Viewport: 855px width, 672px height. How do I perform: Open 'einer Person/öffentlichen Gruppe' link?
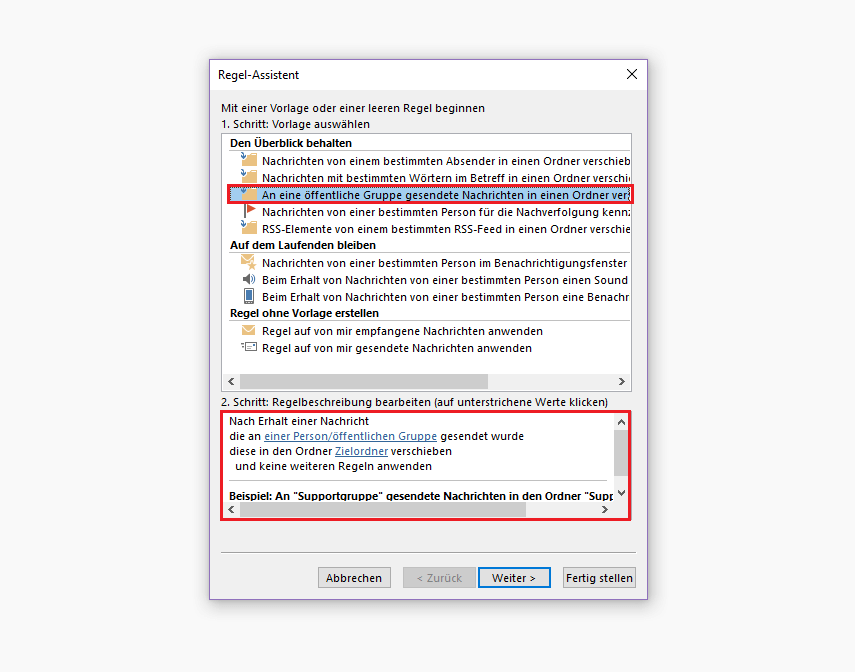click(350, 436)
